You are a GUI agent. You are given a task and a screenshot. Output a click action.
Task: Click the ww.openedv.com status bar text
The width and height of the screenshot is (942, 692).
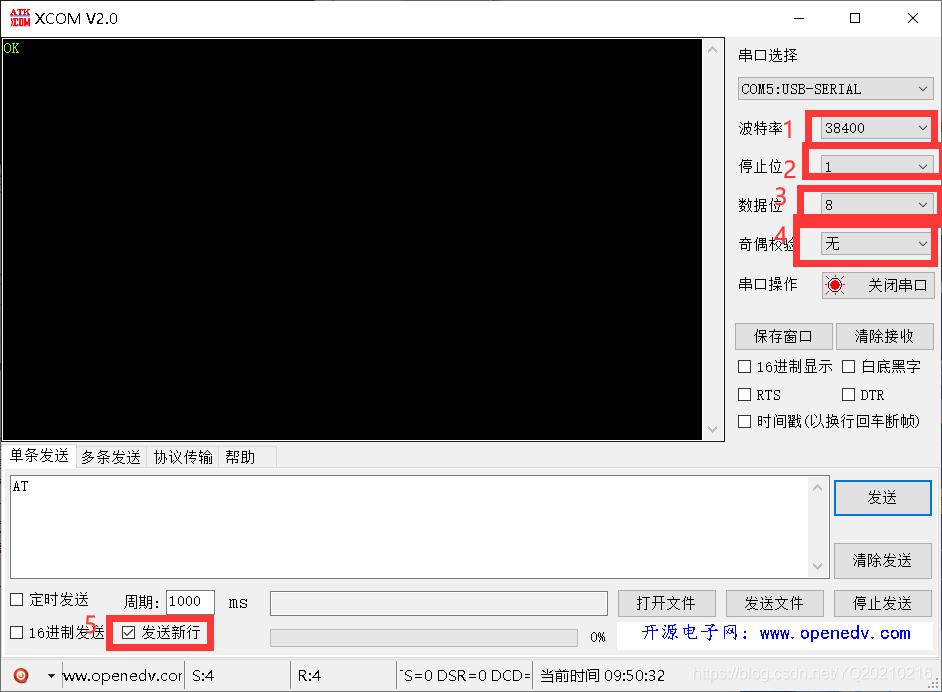[122, 676]
